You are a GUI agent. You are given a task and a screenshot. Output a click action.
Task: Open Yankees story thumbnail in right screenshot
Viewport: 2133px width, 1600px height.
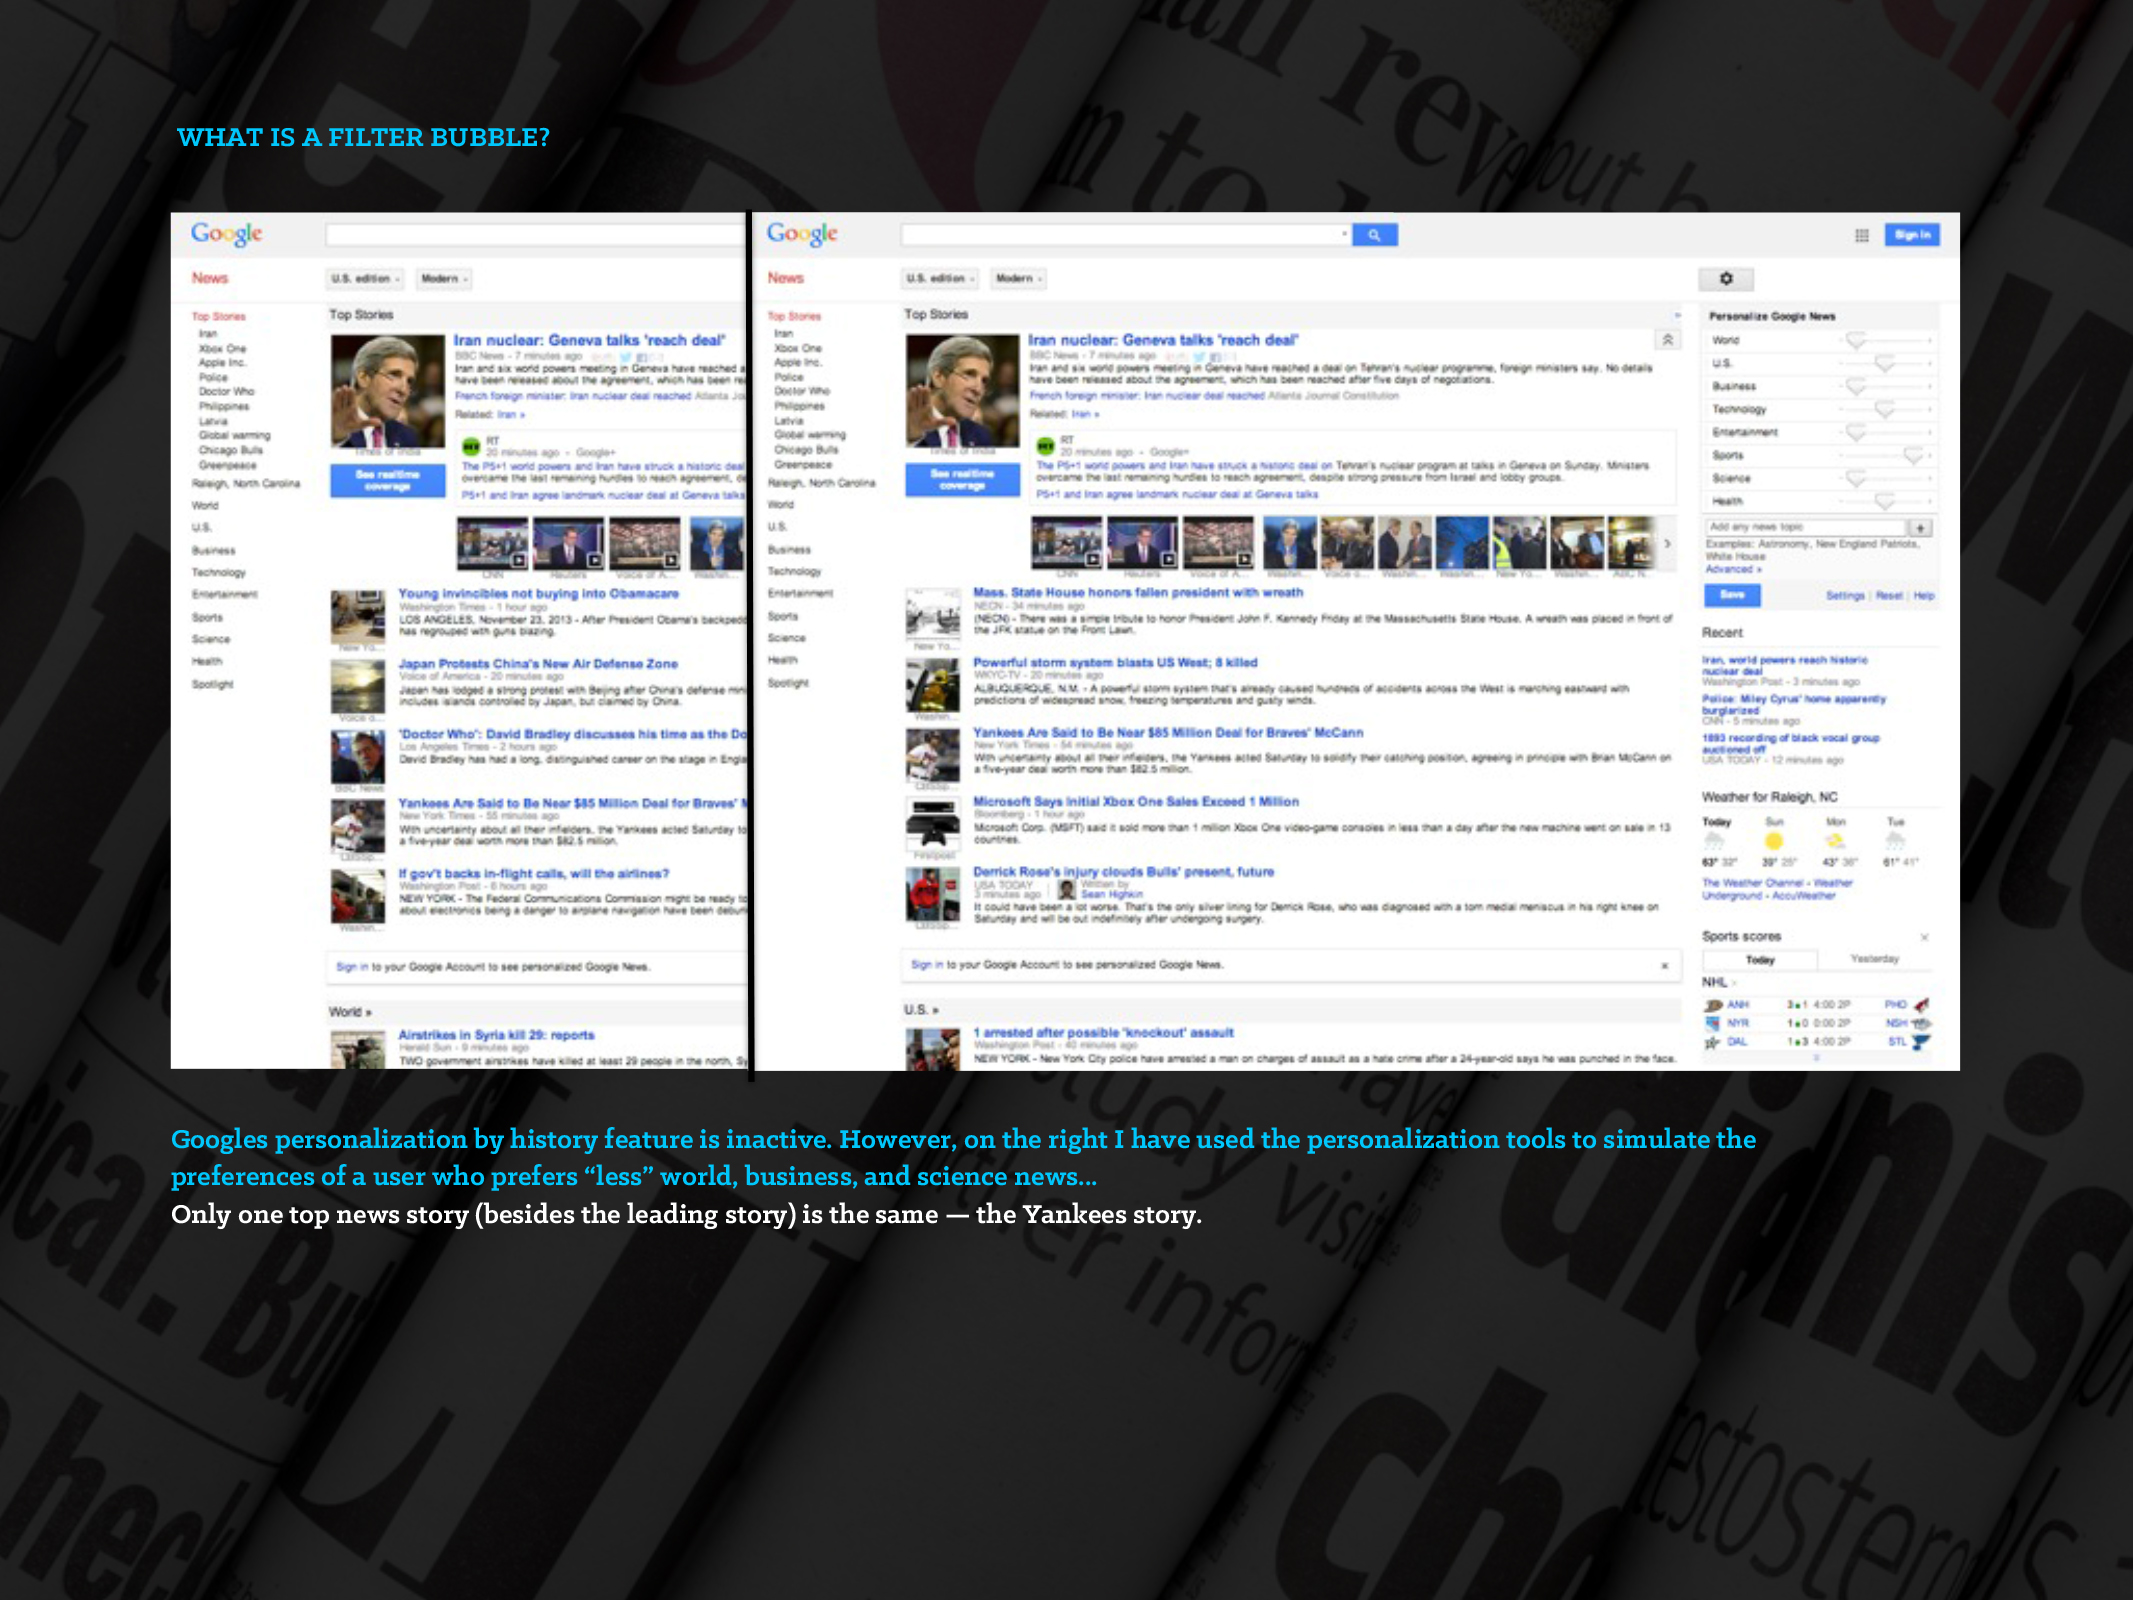tap(932, 755)
